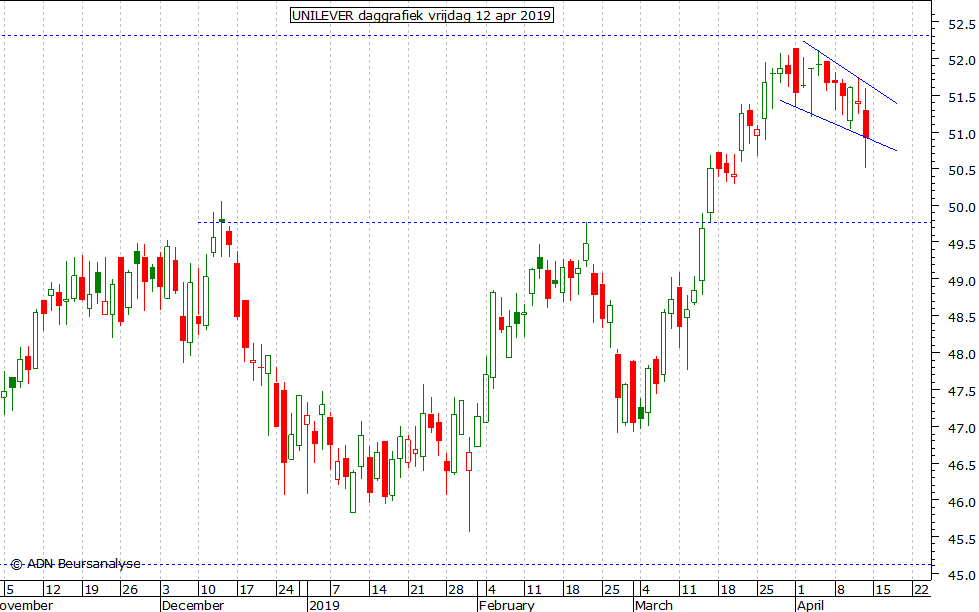Click the date label 17 in December
This screenshot has height=612, width=979.
[247, 590]
